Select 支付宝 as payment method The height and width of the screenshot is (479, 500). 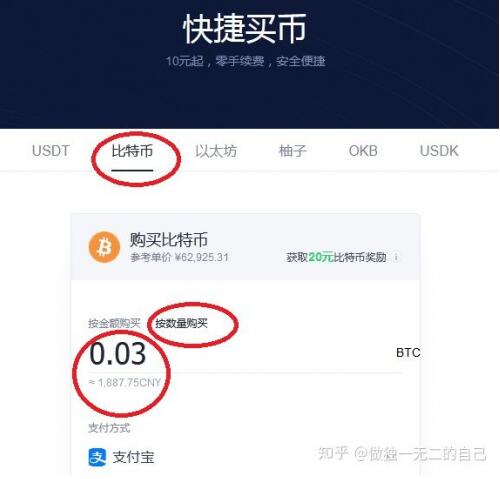click(x=121, y=457)
